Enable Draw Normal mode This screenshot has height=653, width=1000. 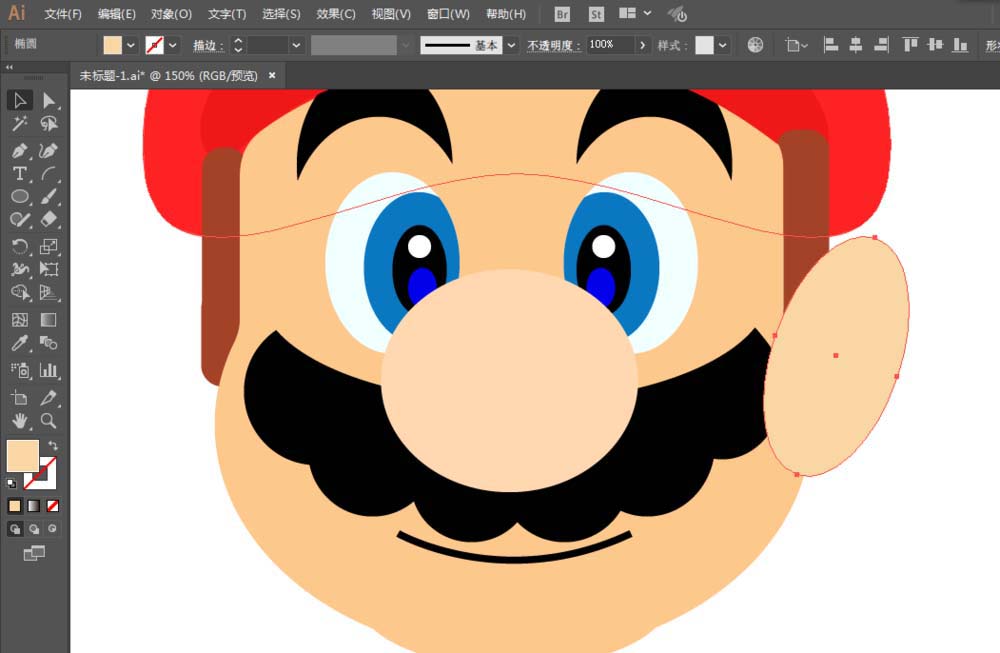(x=15, y=529)
